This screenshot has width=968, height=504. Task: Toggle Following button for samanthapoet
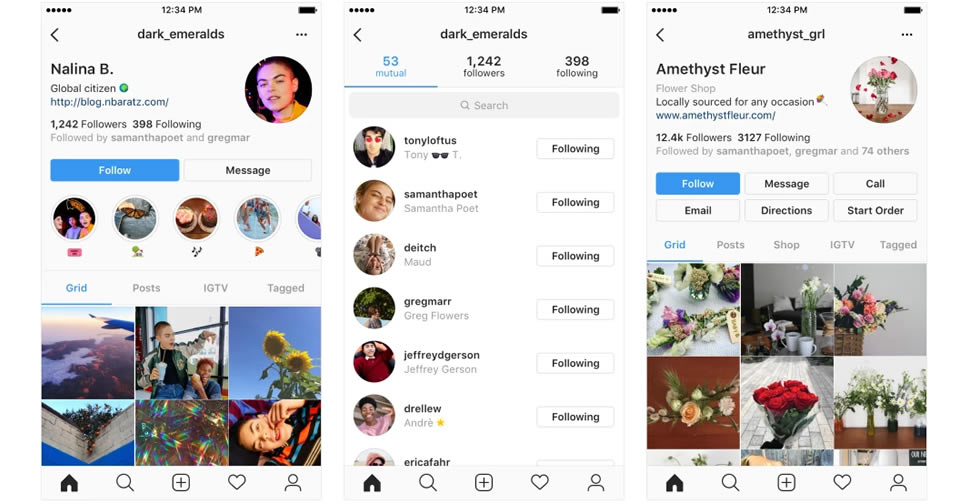(x=575, y=203)
